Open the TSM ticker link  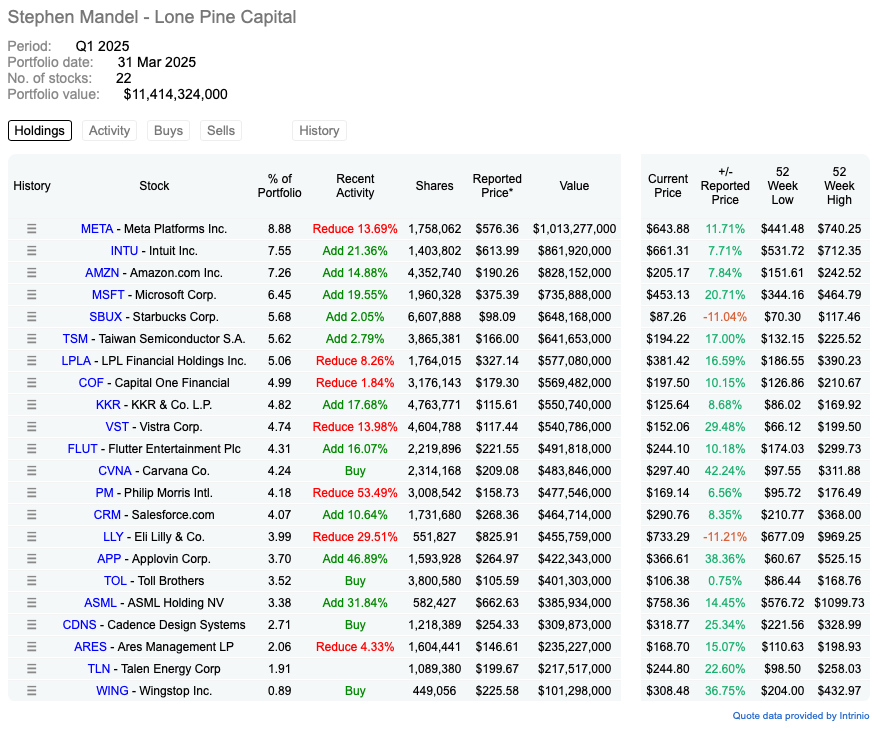coord(75,339)
